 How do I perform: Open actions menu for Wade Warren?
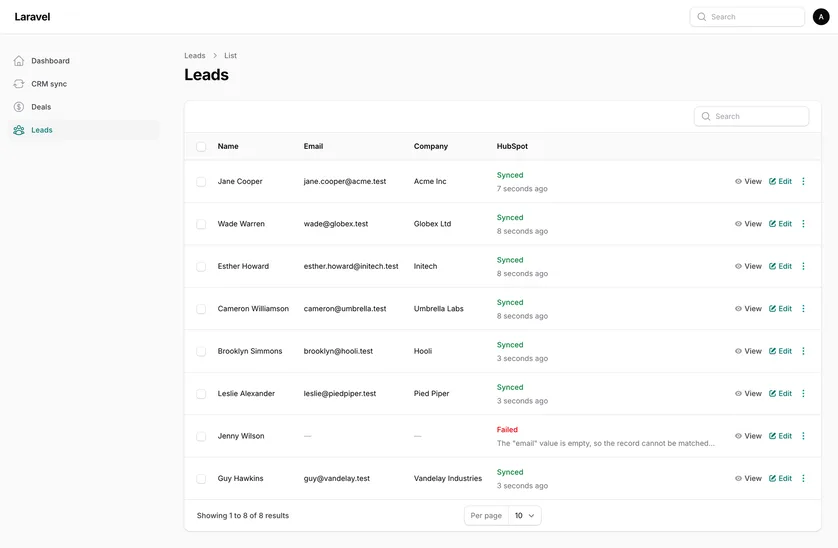click(x=803, y=223)
